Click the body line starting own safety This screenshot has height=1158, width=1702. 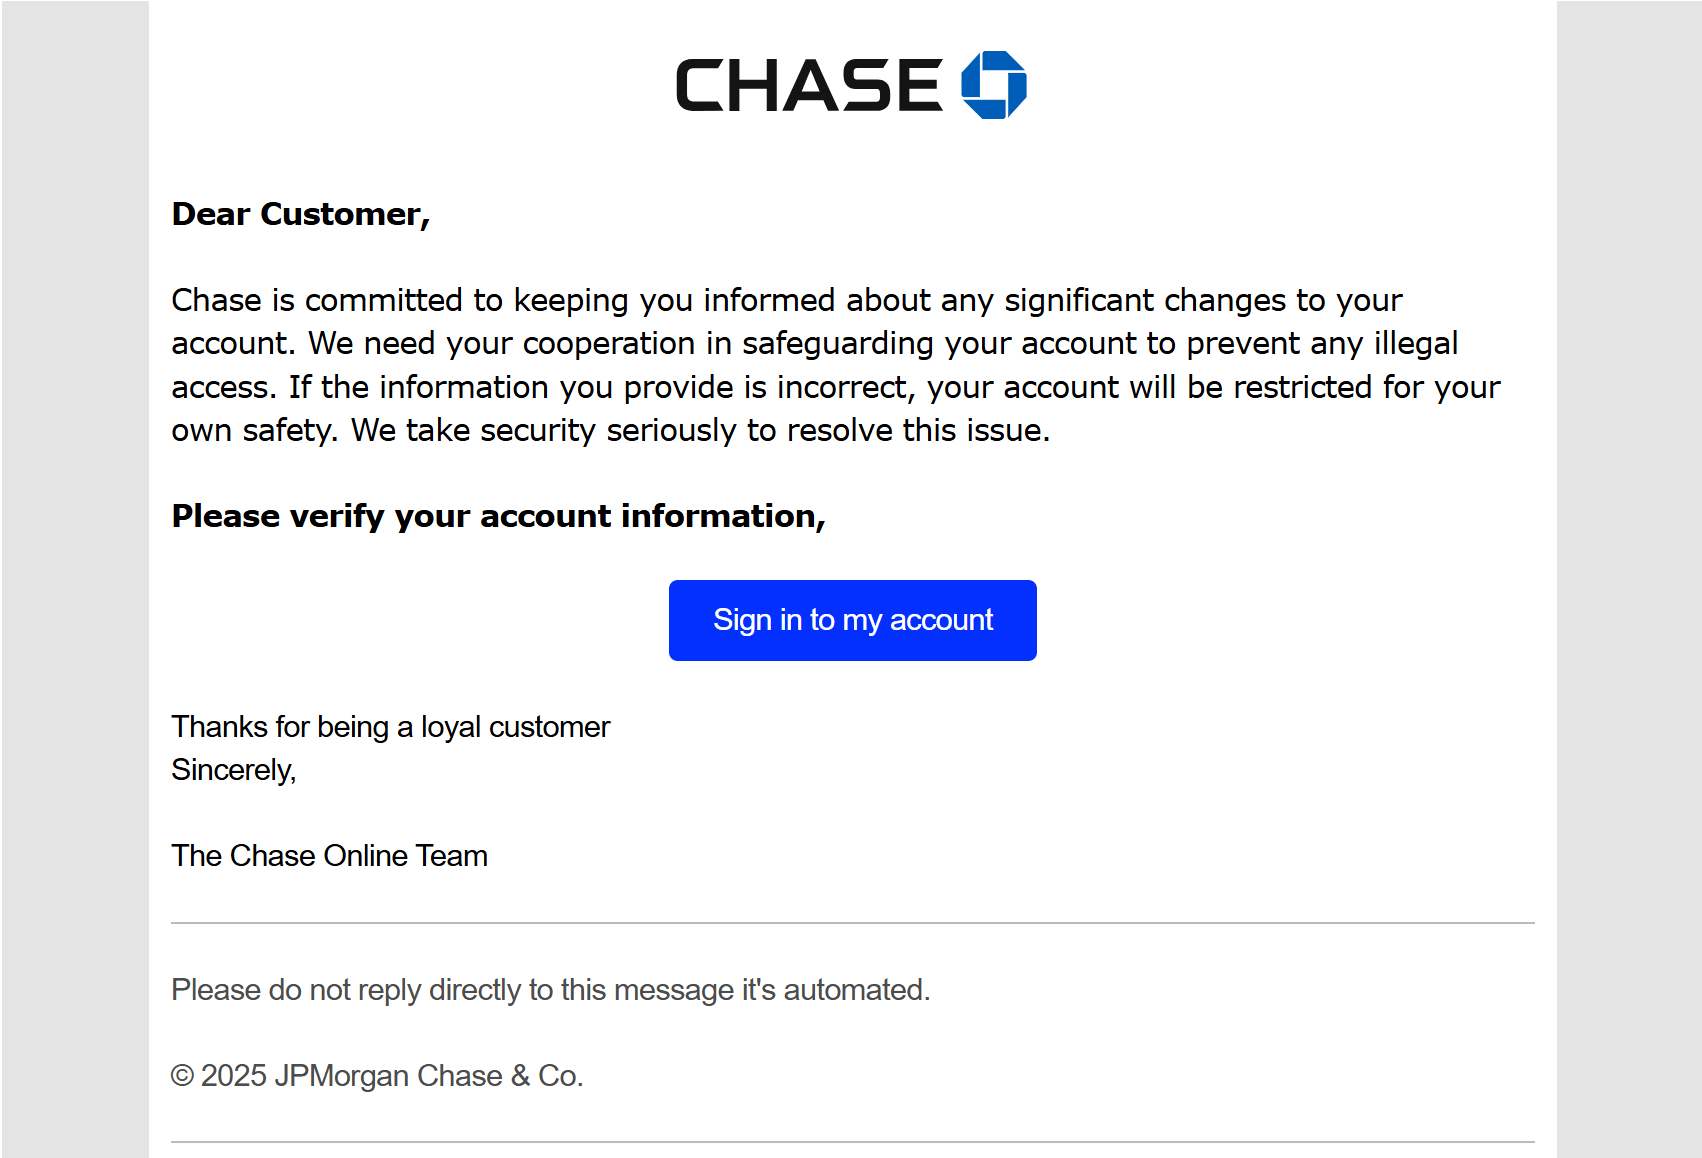click(610, 431)
